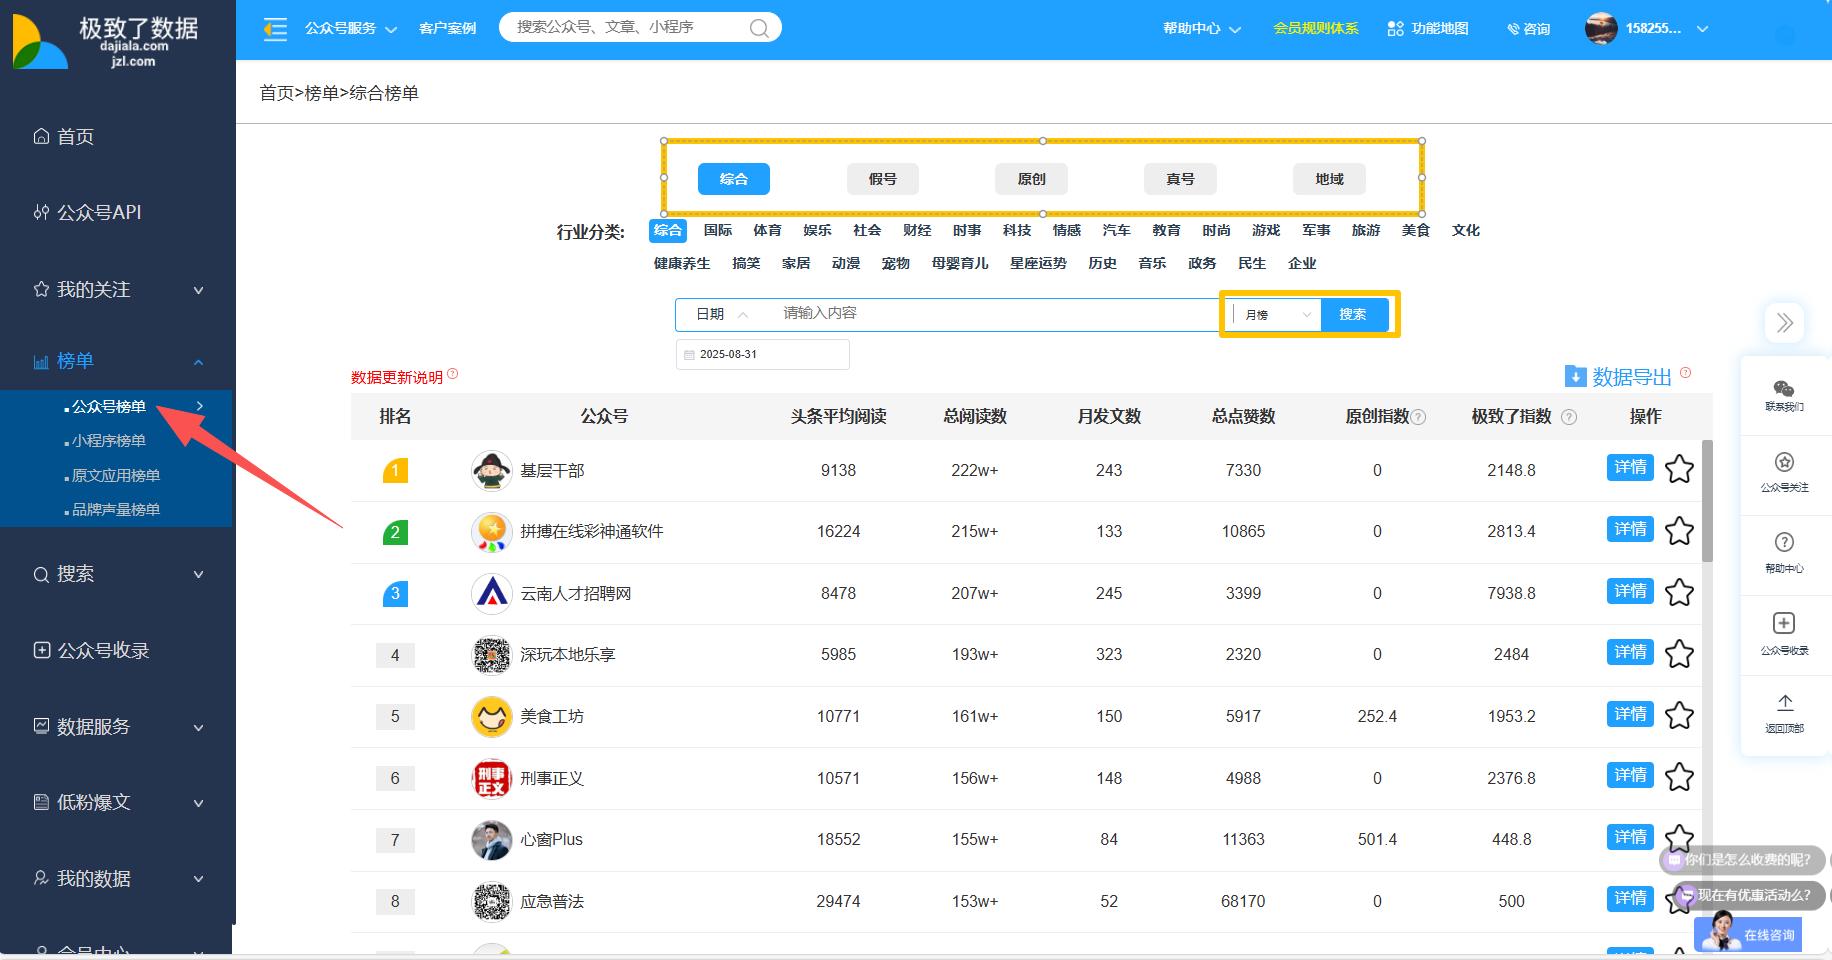The width and height of the screenshot is (1832, 960).
Task: Click 客户案例 in top bar
Action: pyautogui.click(x=448, y=28)
